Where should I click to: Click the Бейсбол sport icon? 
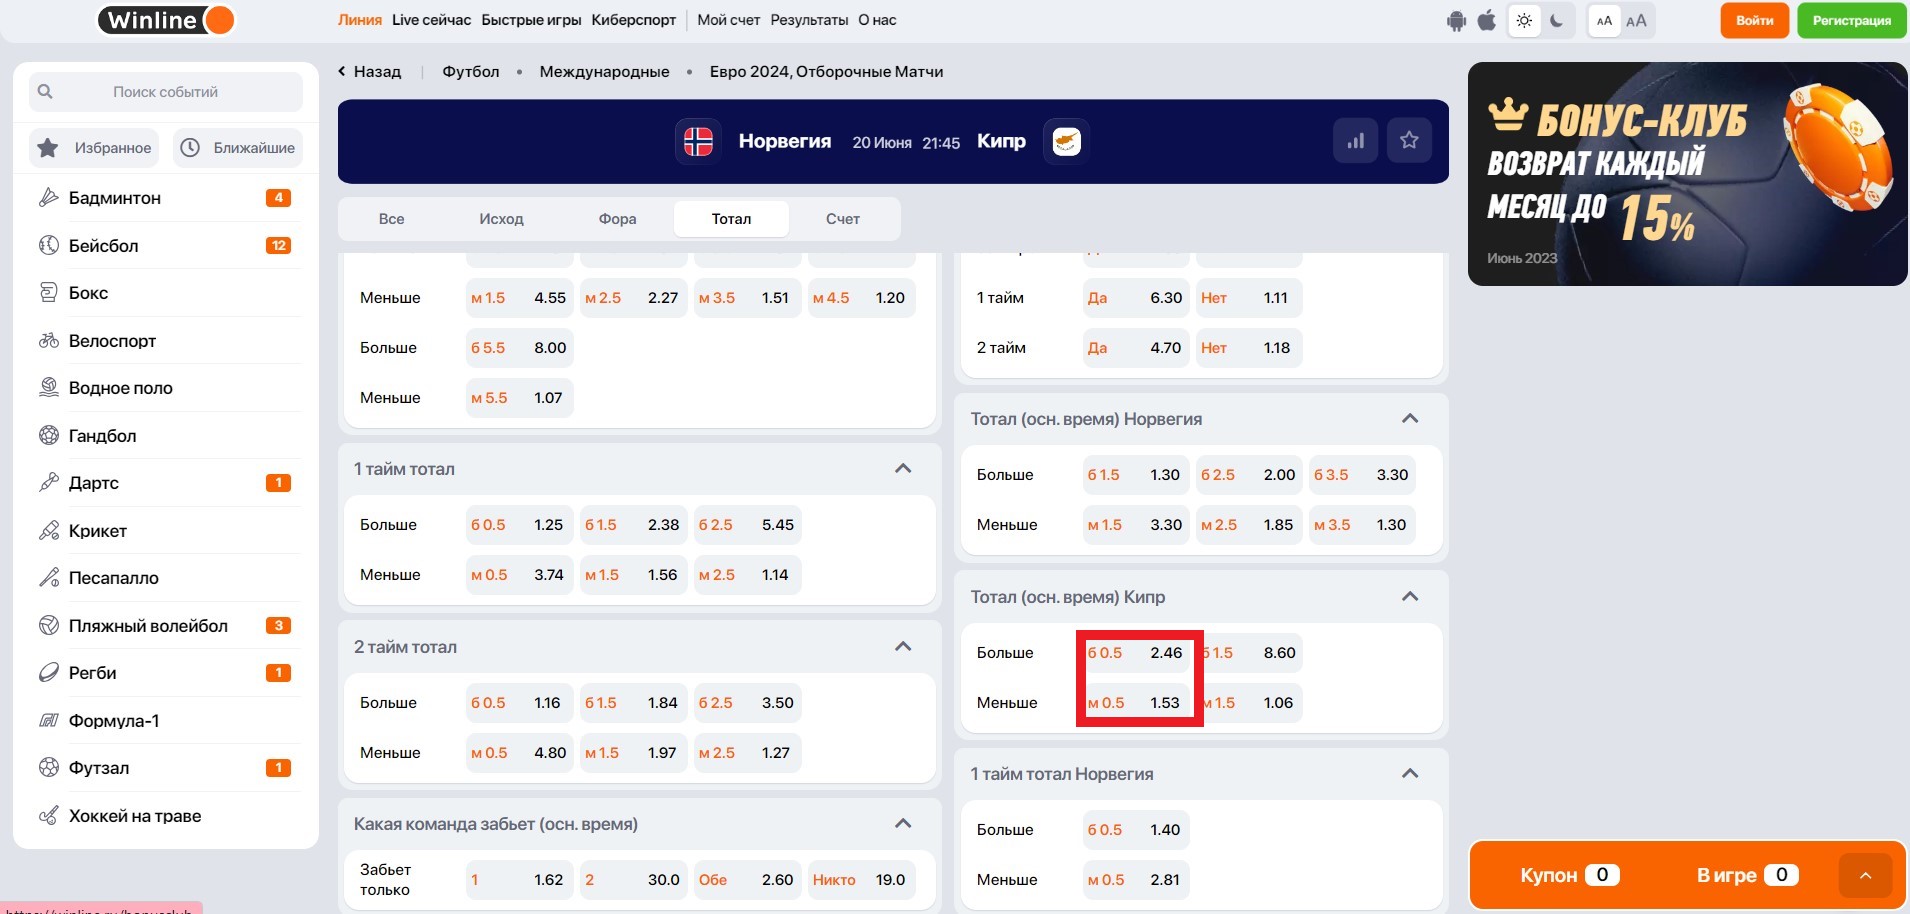[x=48, y=245]
